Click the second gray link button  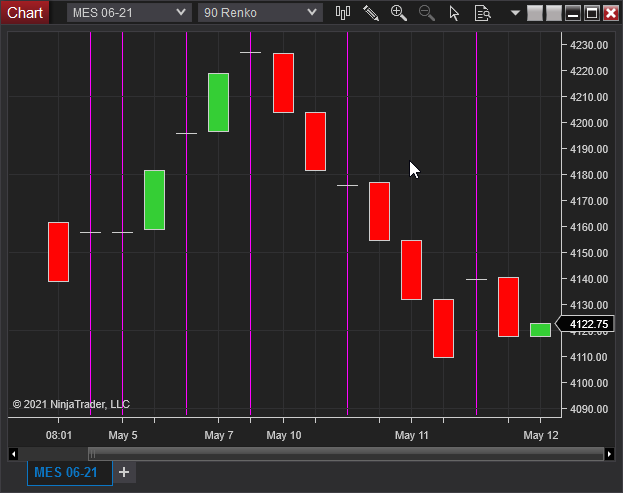(554, 13)
